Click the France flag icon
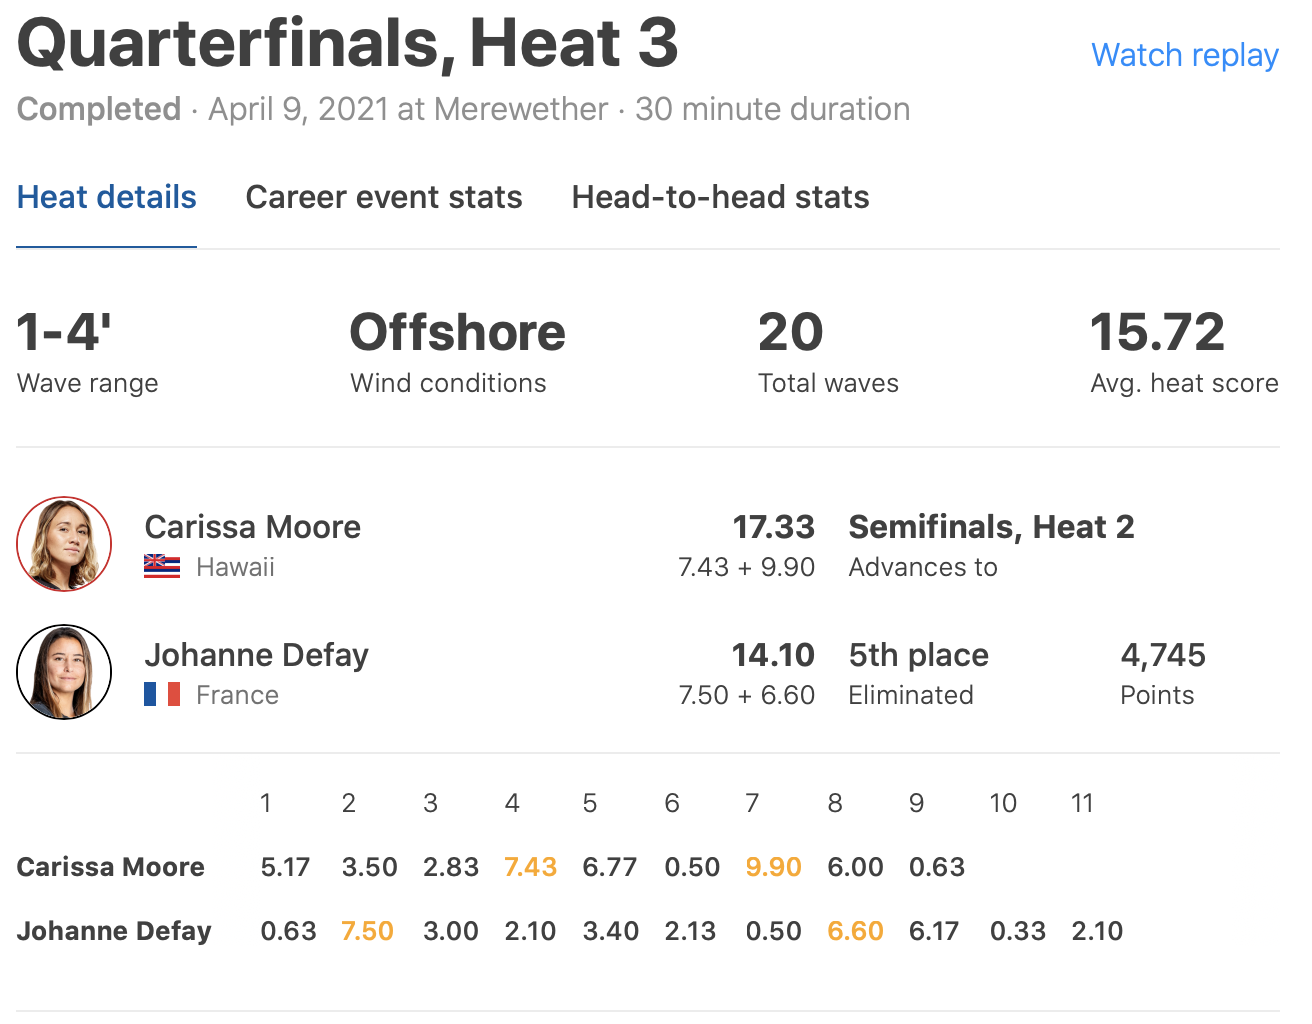 [162, 695]
